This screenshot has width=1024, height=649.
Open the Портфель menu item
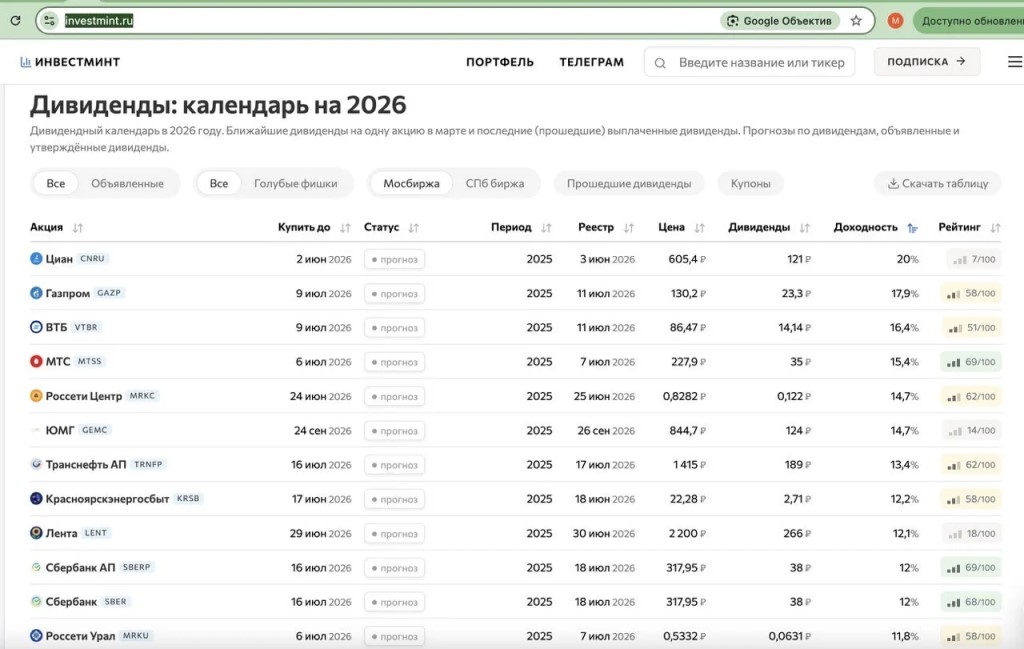[500, 62]
